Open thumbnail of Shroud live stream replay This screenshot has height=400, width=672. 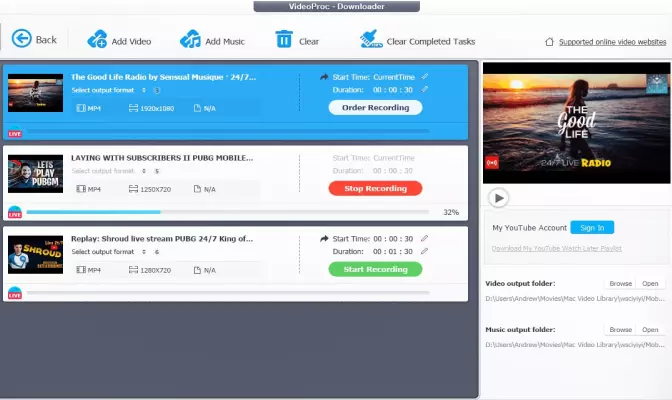(36, 255)
